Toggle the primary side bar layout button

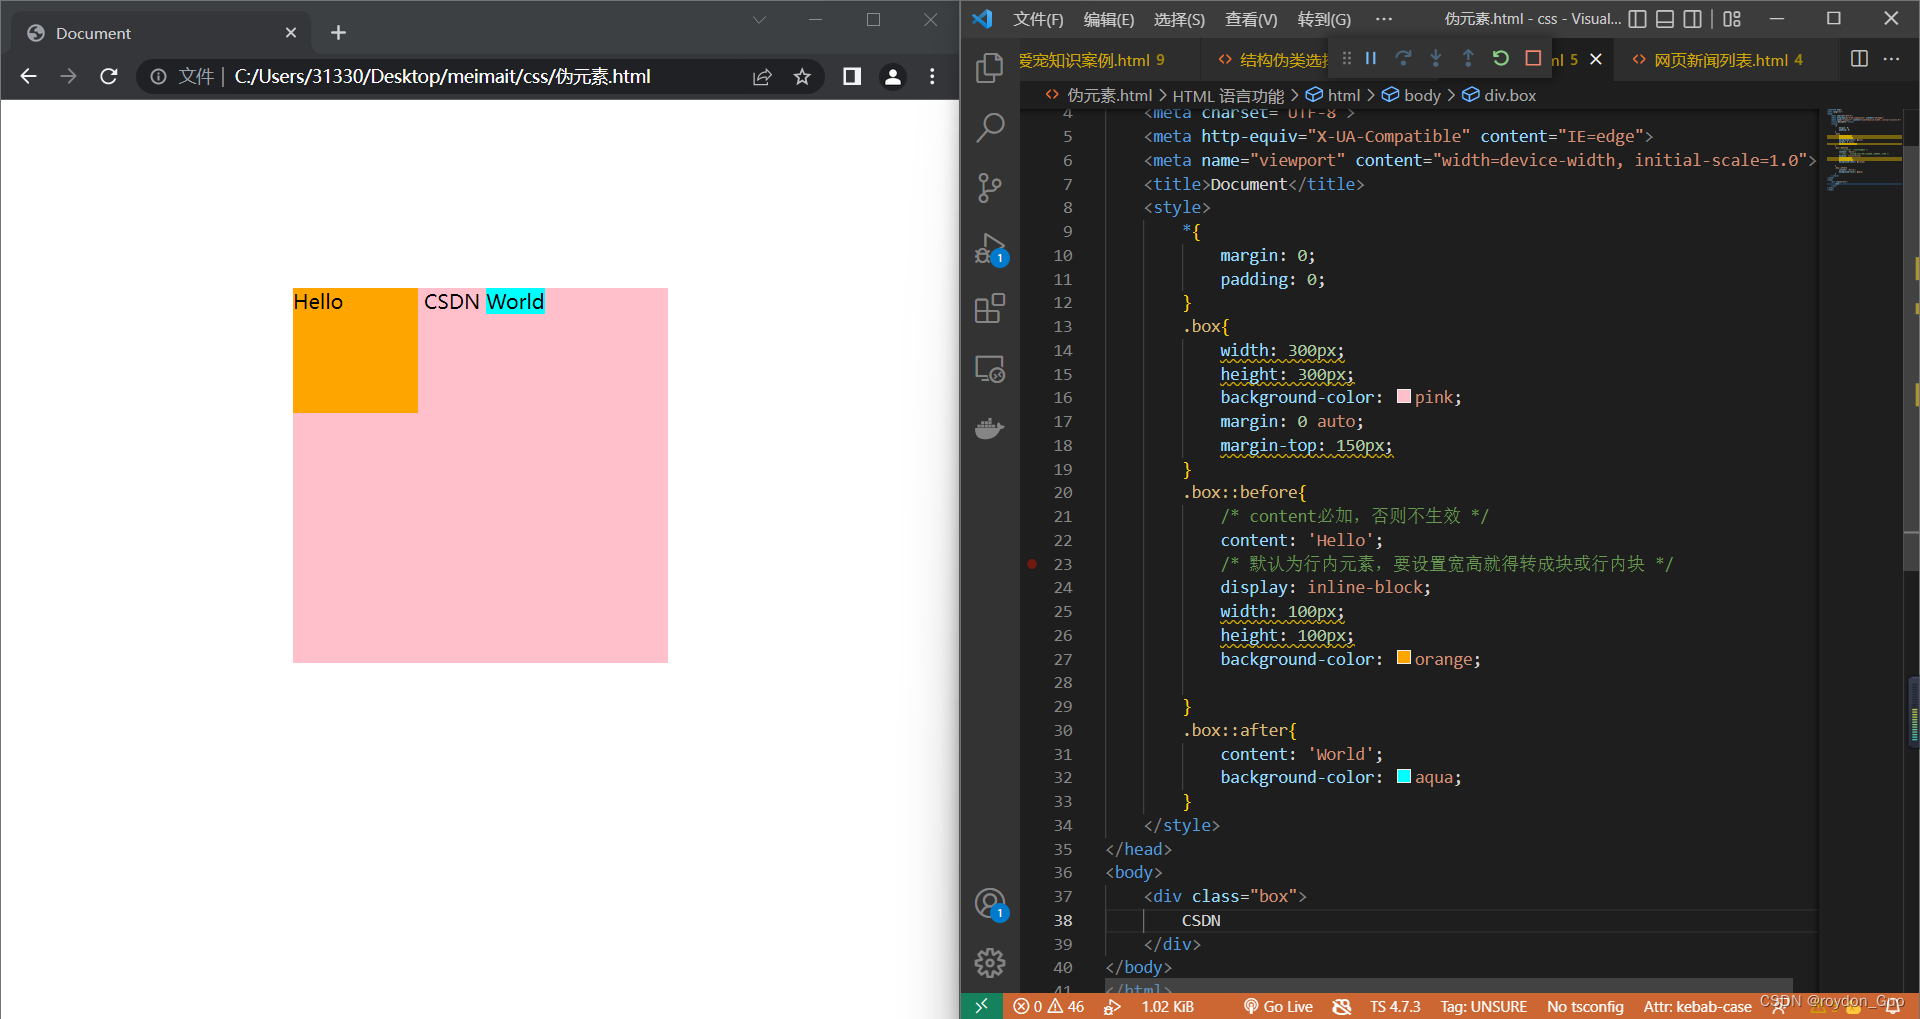[x=1637, y=19]
